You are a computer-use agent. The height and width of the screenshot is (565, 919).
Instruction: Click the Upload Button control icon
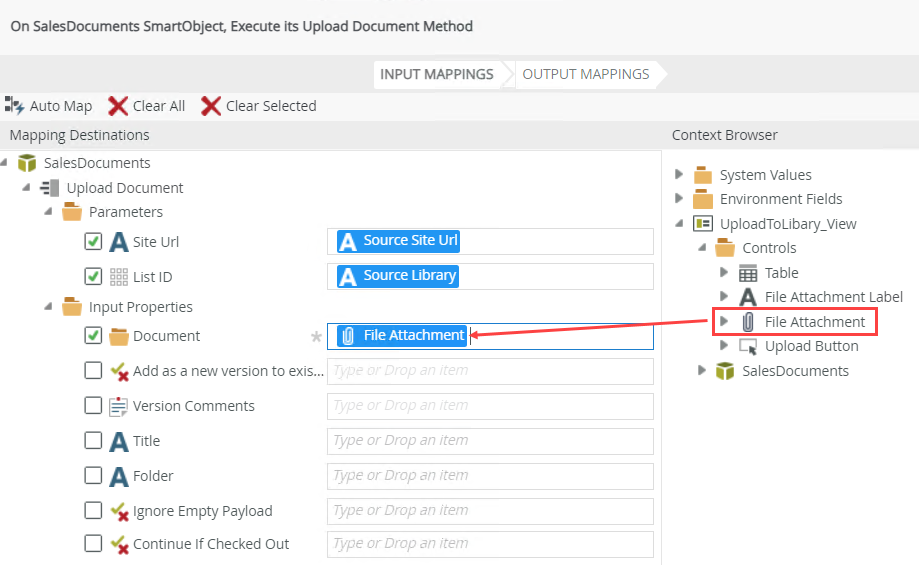[x=748, y=346]
